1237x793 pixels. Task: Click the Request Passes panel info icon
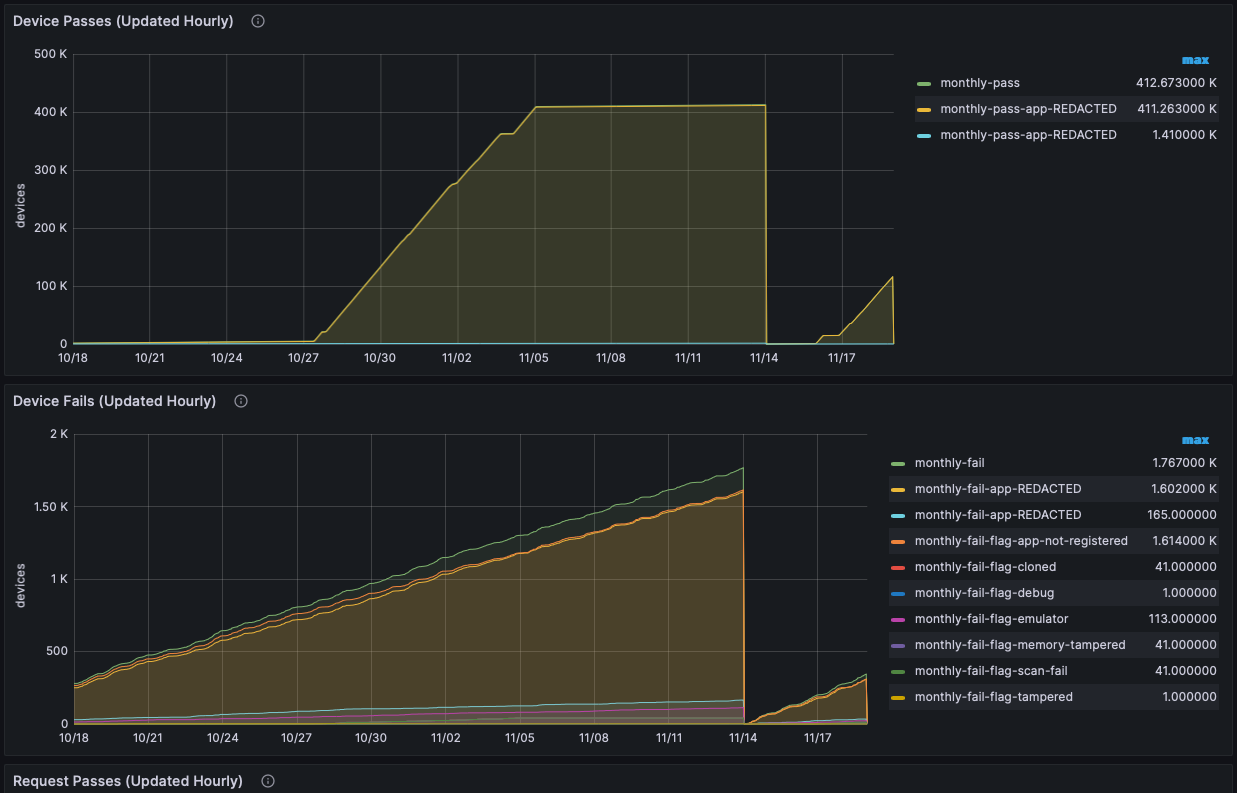(267, 780)
